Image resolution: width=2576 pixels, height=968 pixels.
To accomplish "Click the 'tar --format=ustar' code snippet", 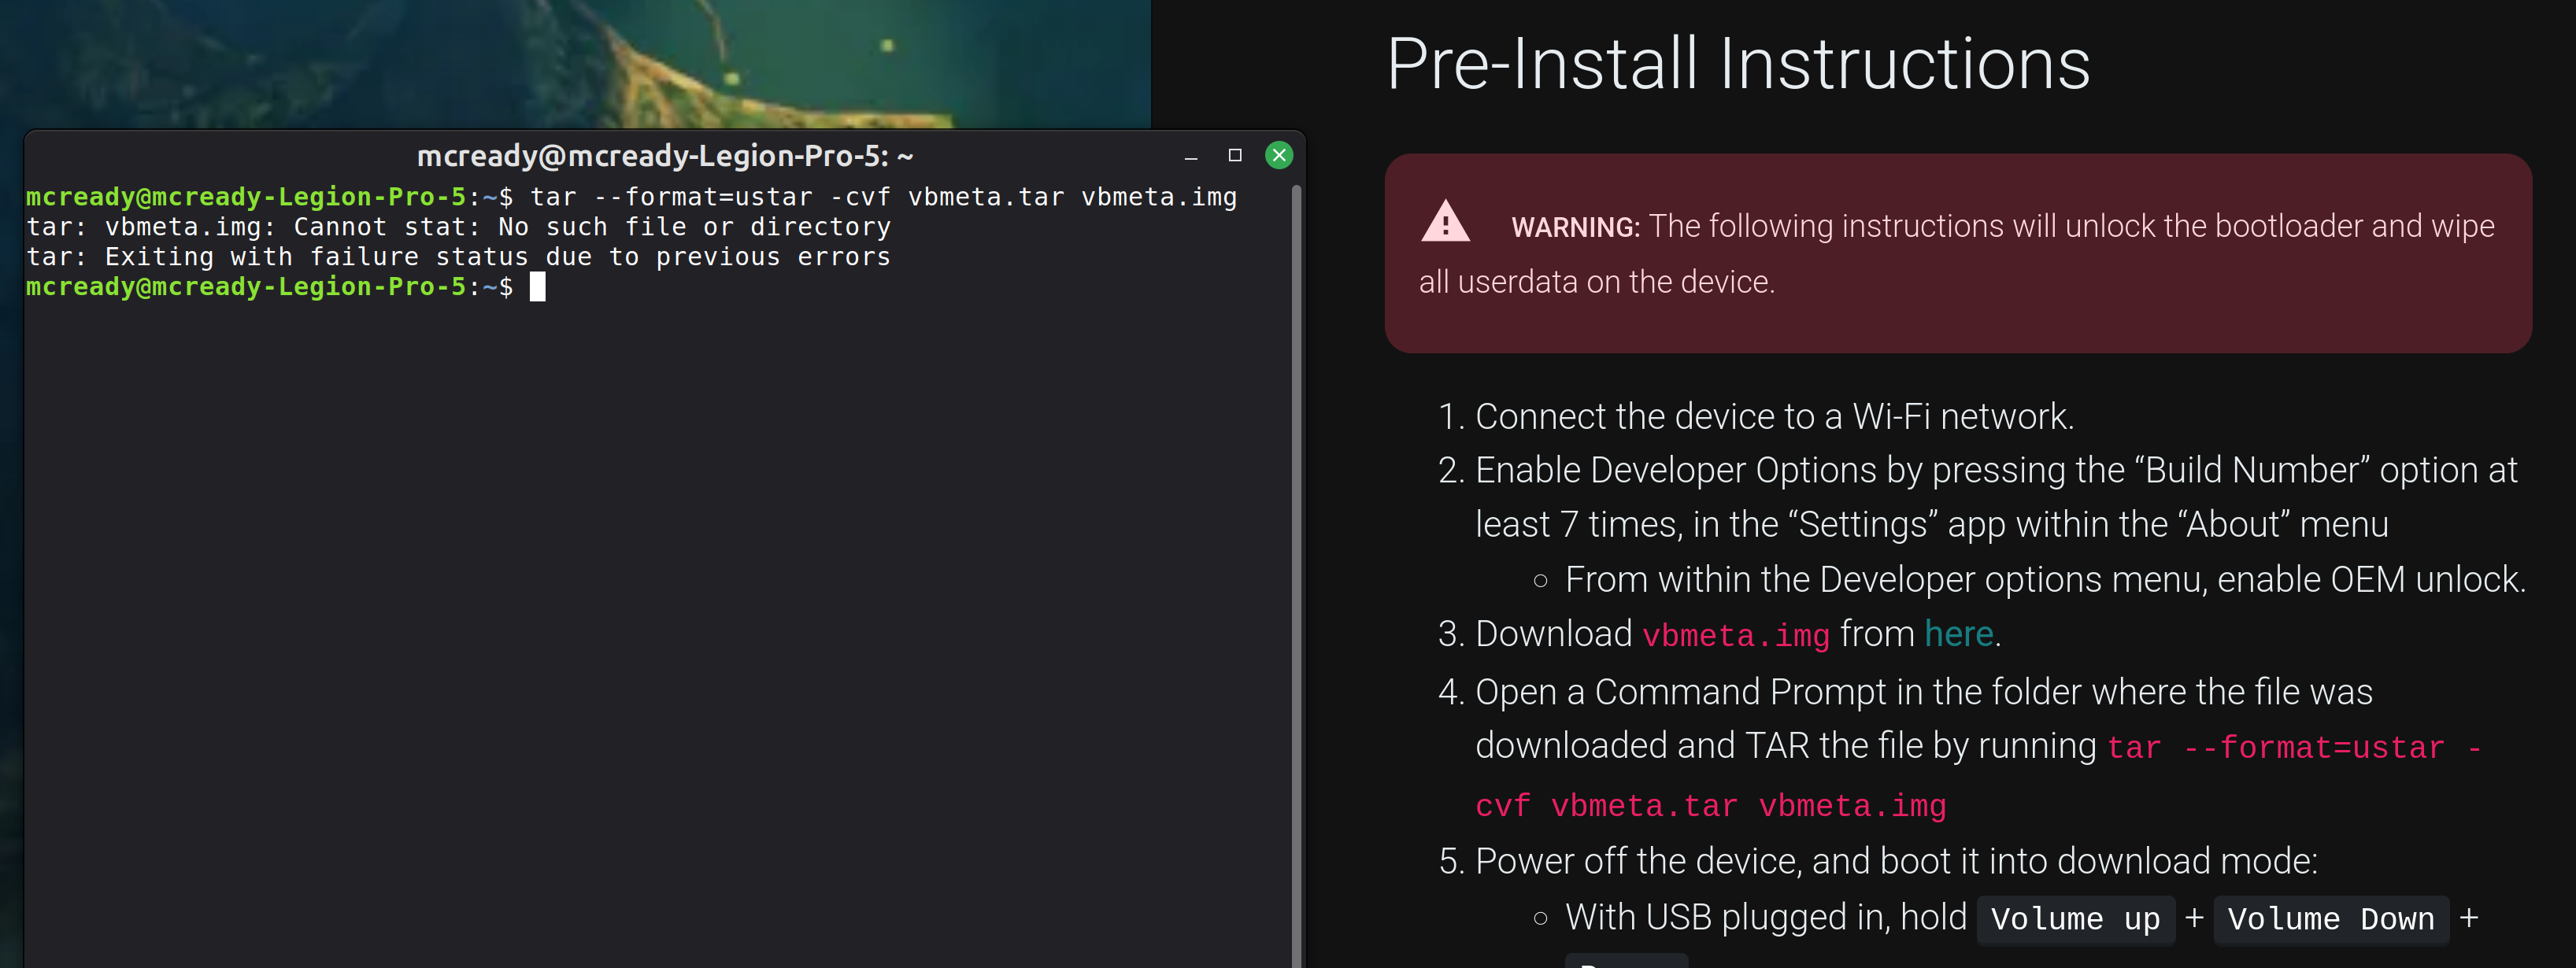I will 2275,748.
